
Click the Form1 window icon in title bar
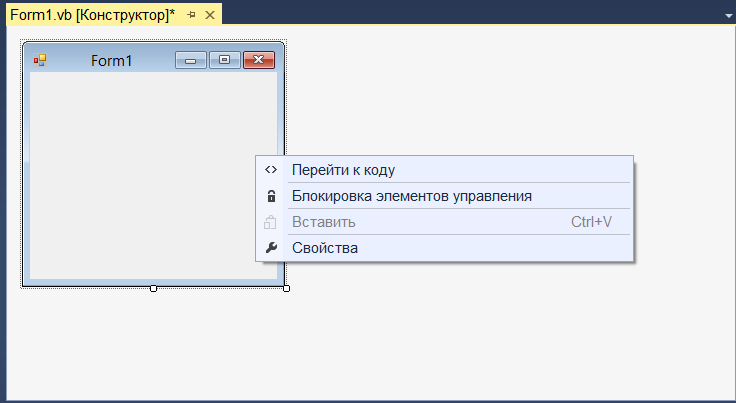[40, 60]
